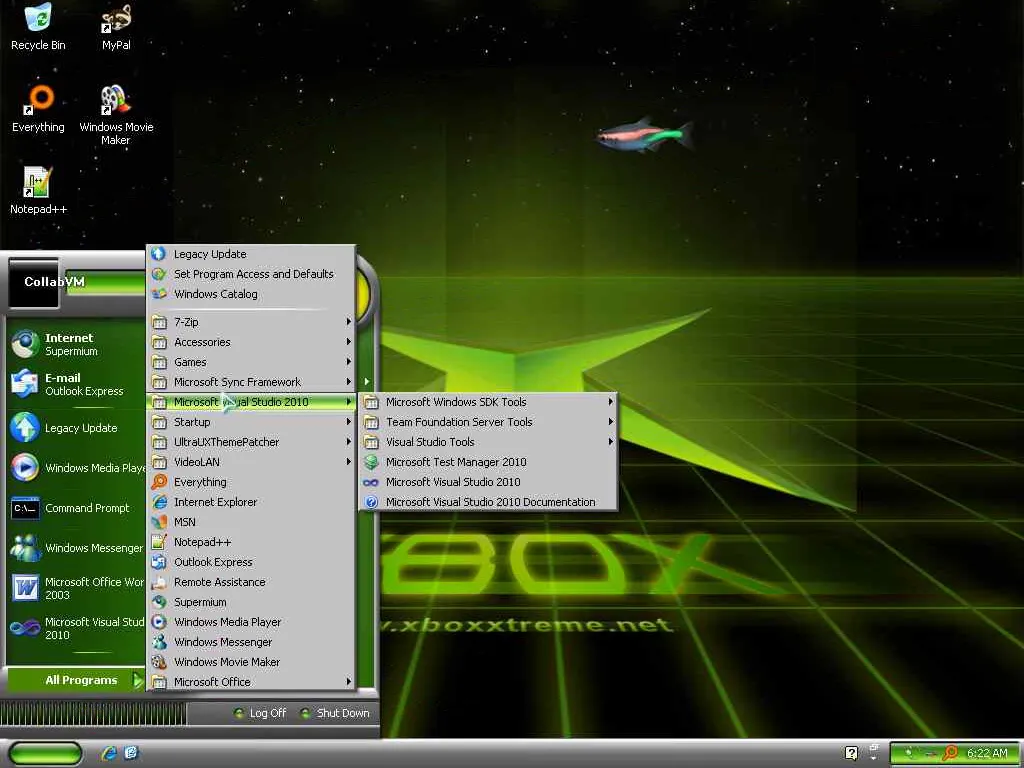Open Remote Assistance program entry
Viewport: 1024px width, 768px height.
point(251,582)
